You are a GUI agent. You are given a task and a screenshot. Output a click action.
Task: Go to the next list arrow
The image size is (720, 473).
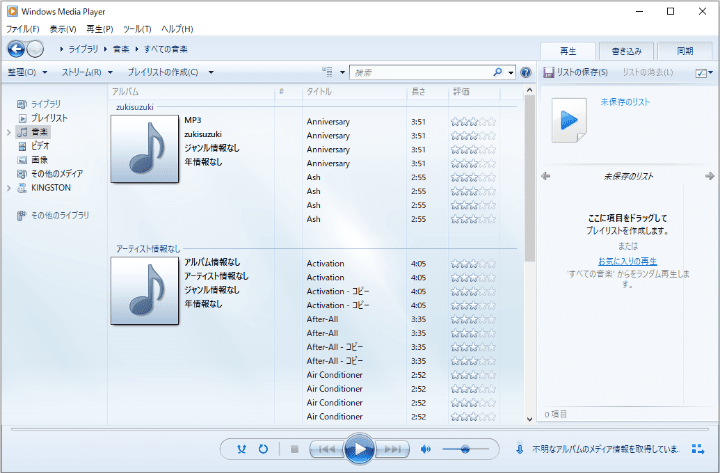coord(709,176)
